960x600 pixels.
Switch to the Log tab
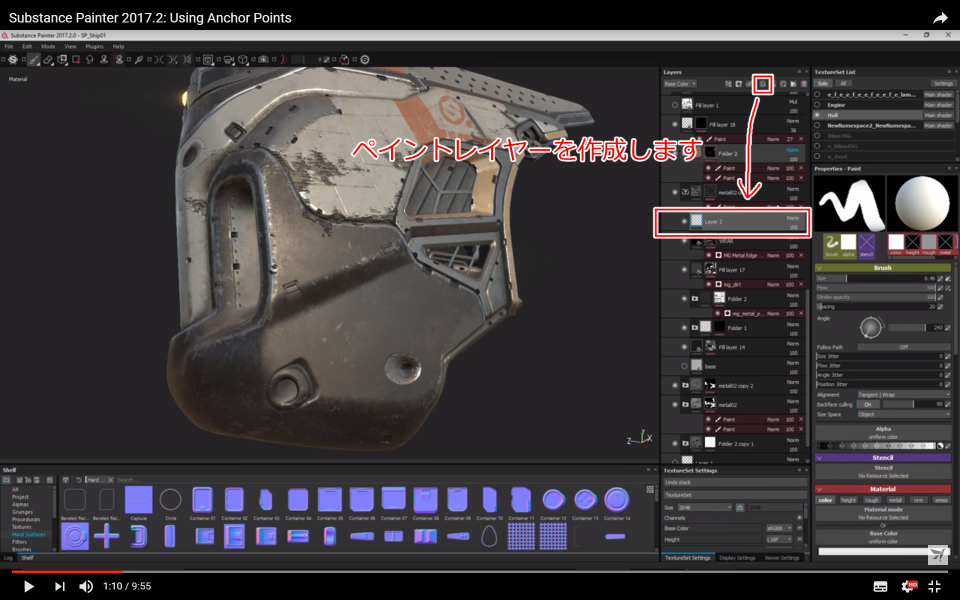(x=8, y=558)
